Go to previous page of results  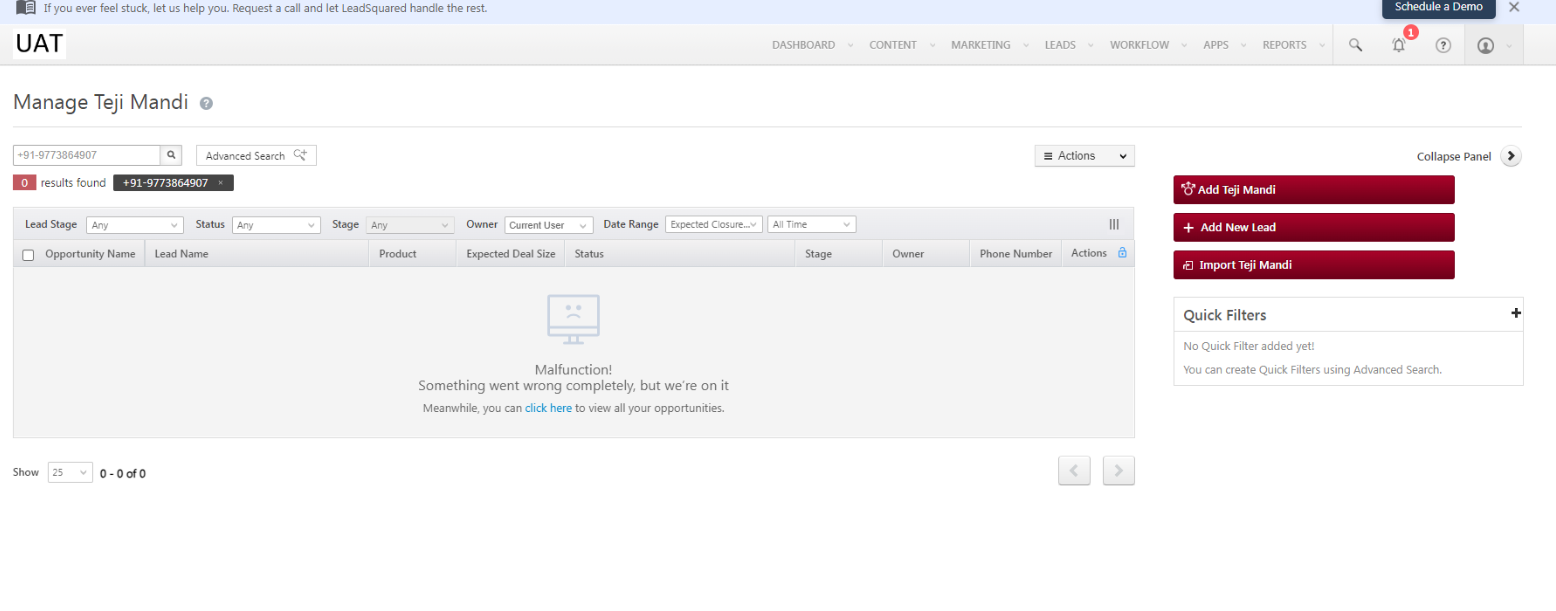point(1074,470)
